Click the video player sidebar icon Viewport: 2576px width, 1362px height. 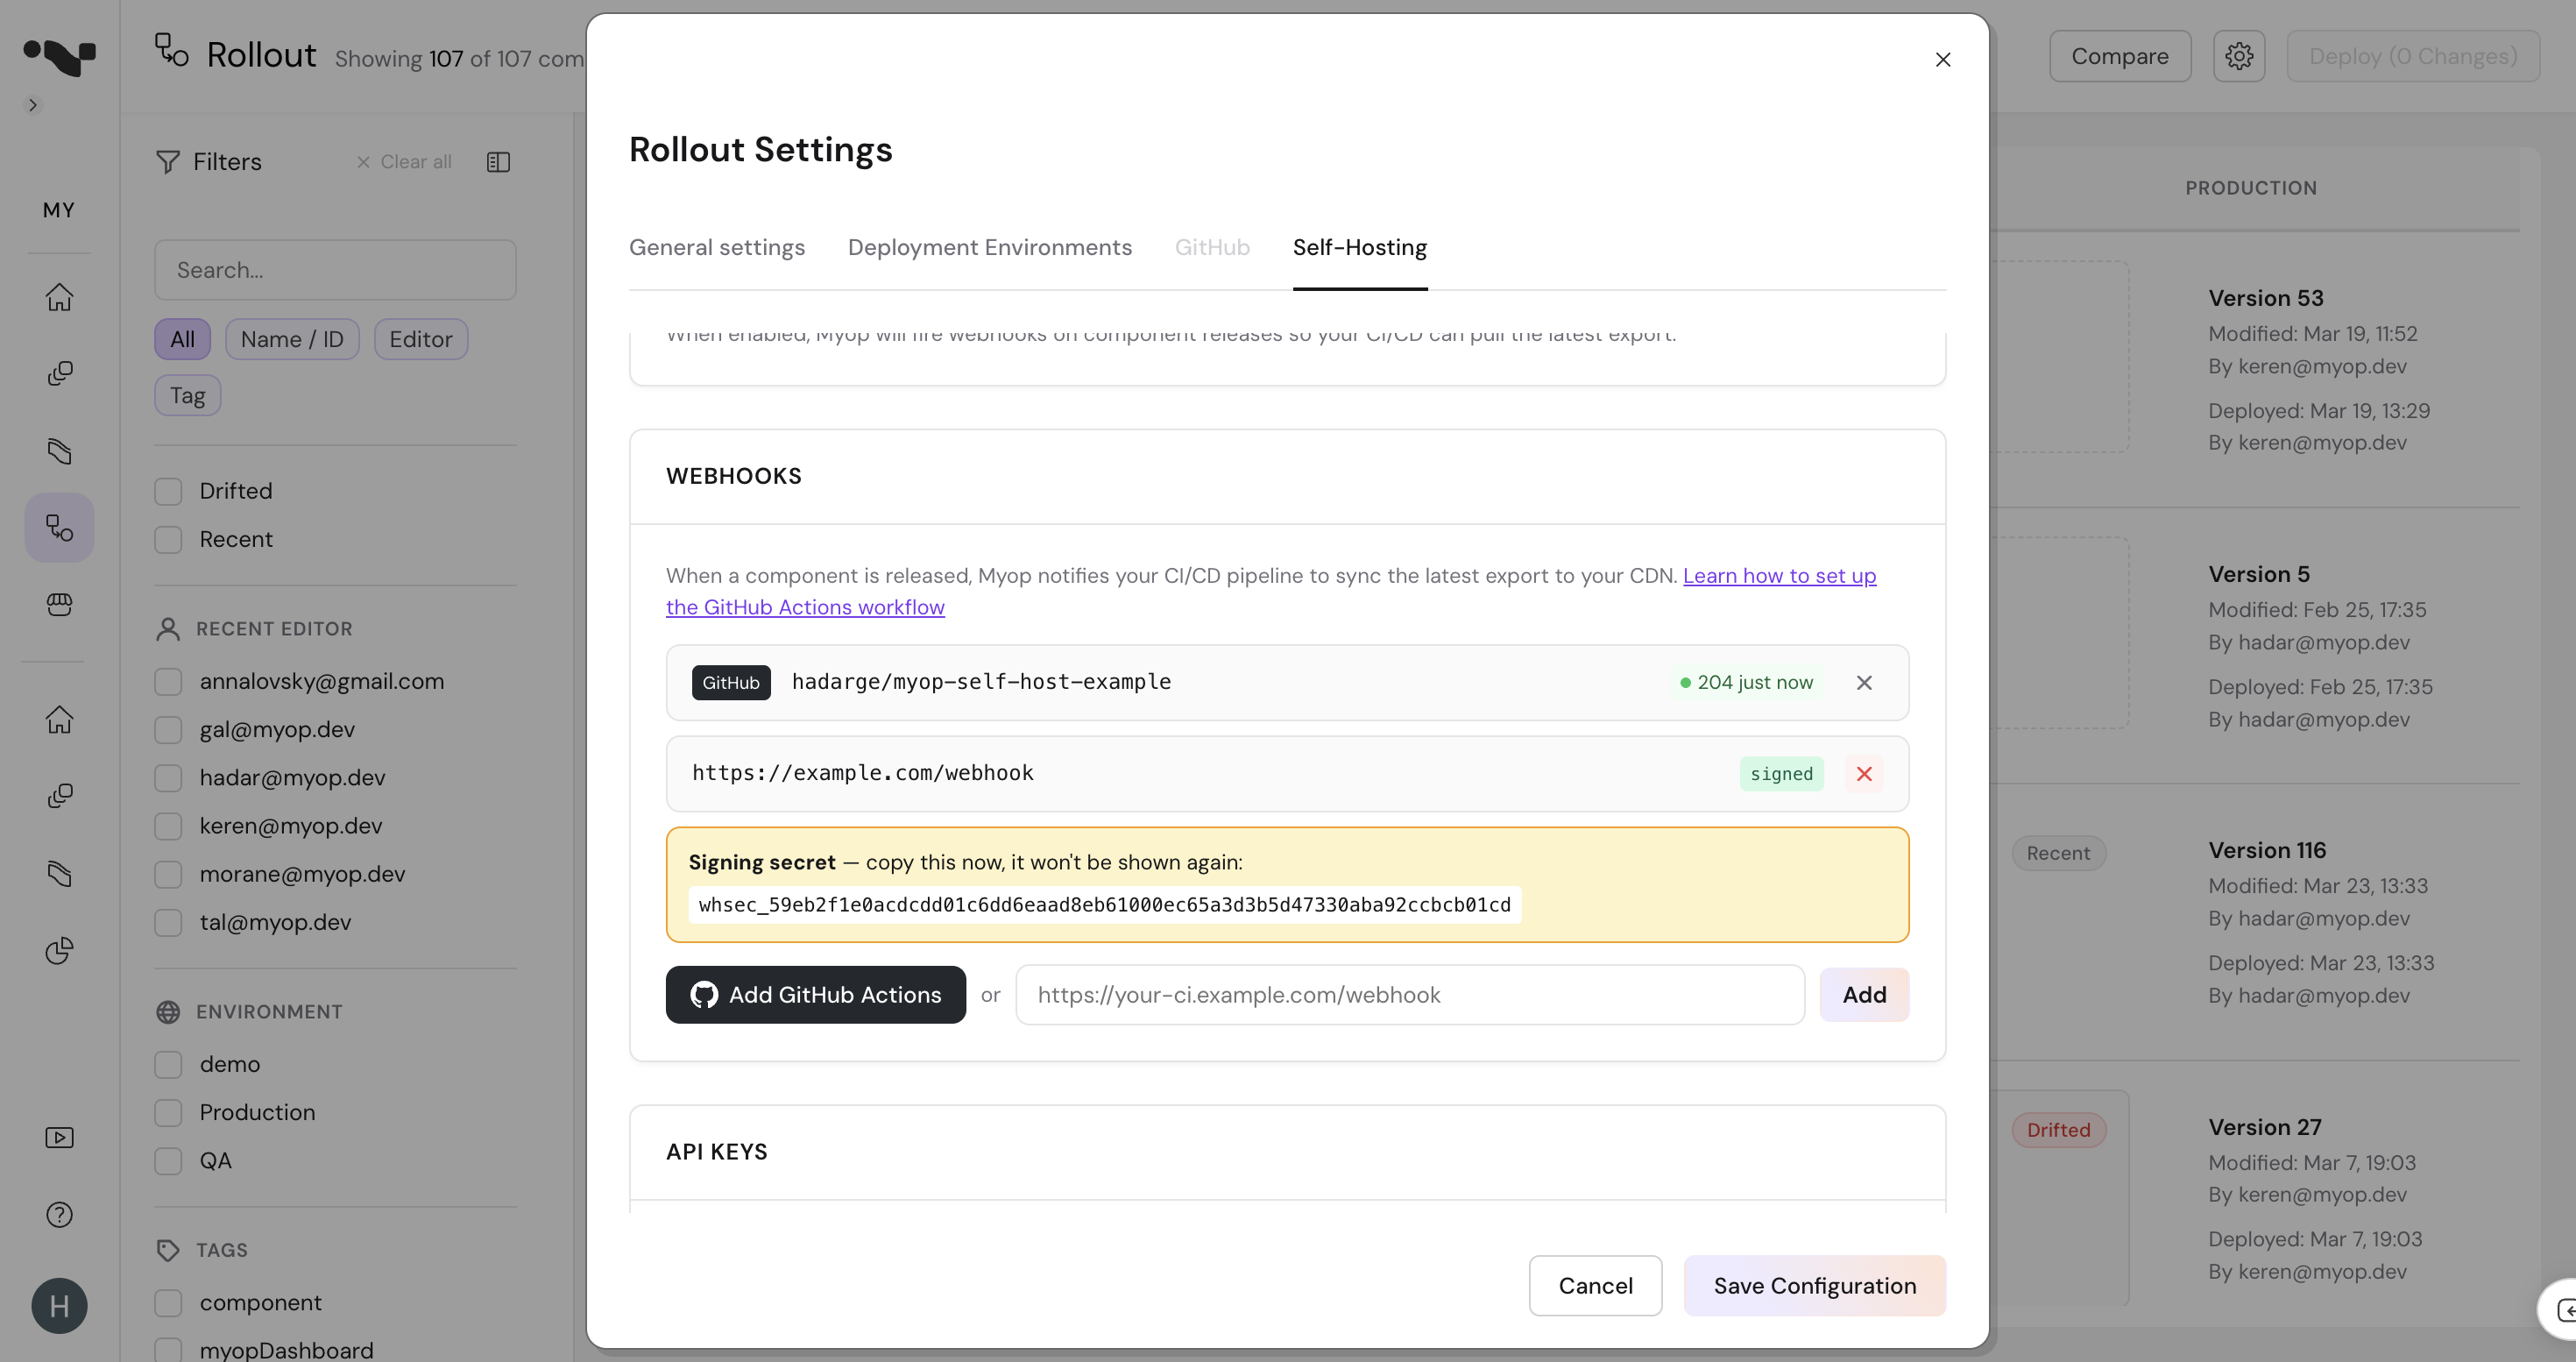[x=59, y=1137]
